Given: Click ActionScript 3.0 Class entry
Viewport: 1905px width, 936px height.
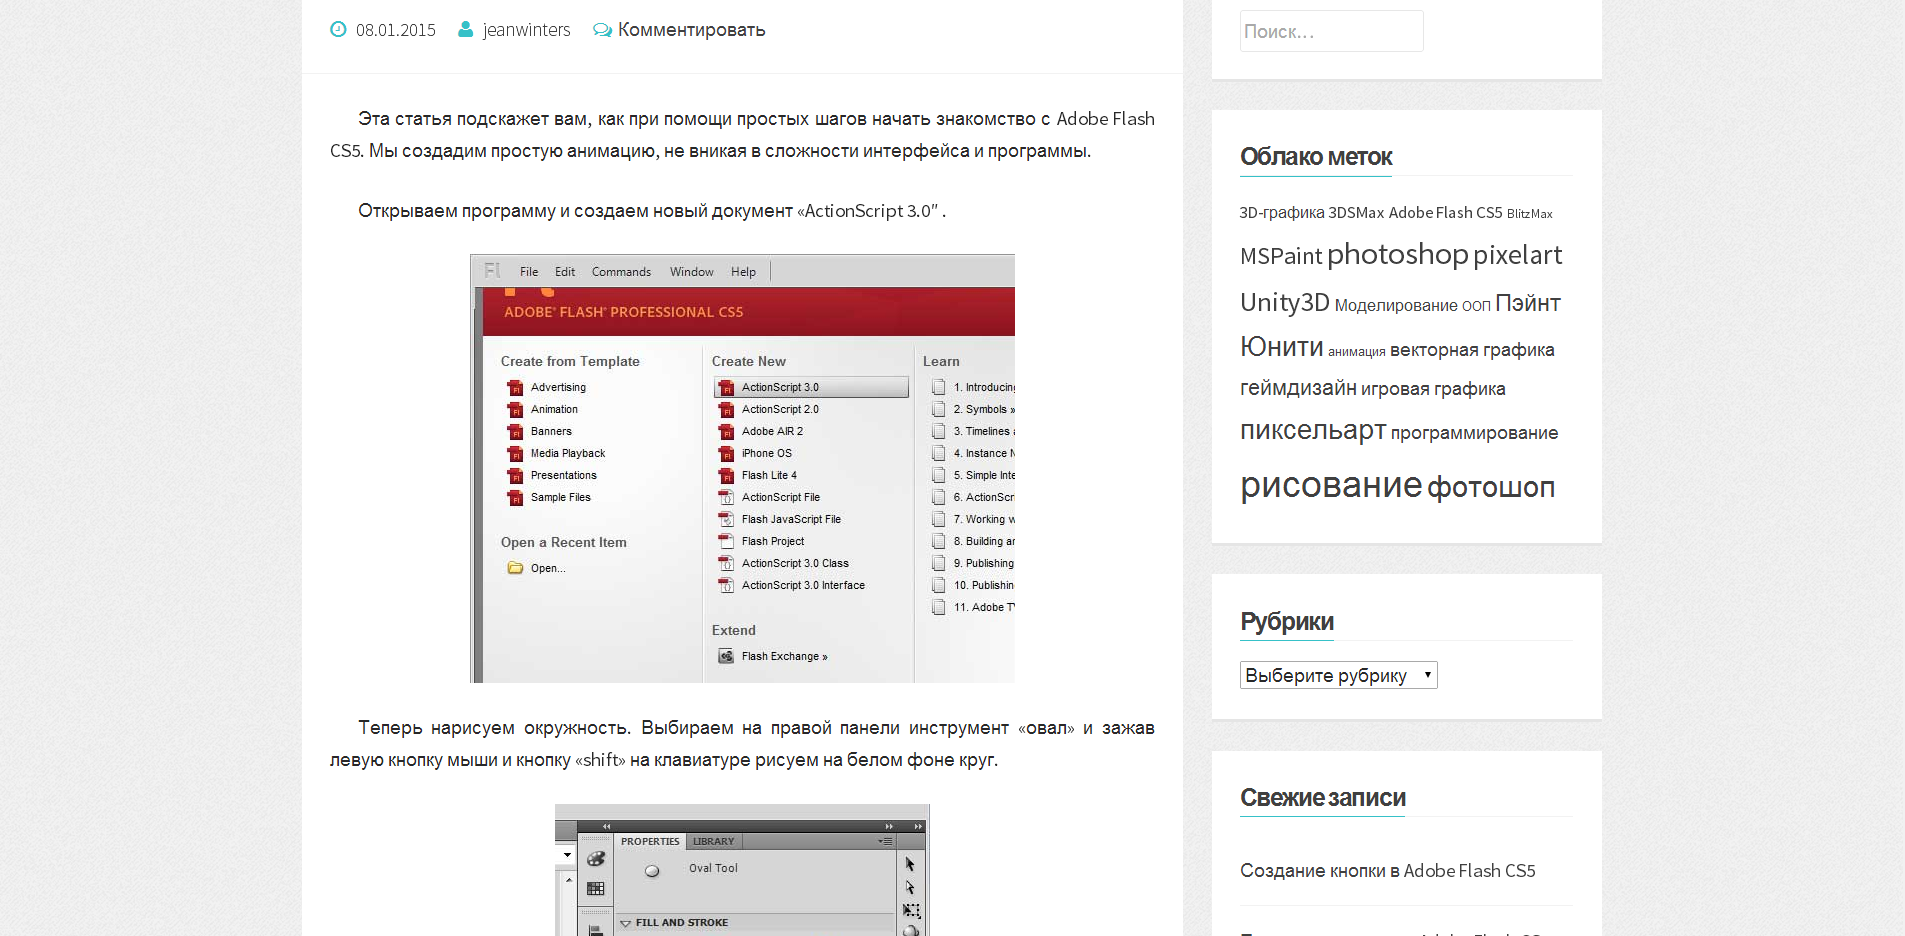Looking at the screenshot, I should [795, 563].
